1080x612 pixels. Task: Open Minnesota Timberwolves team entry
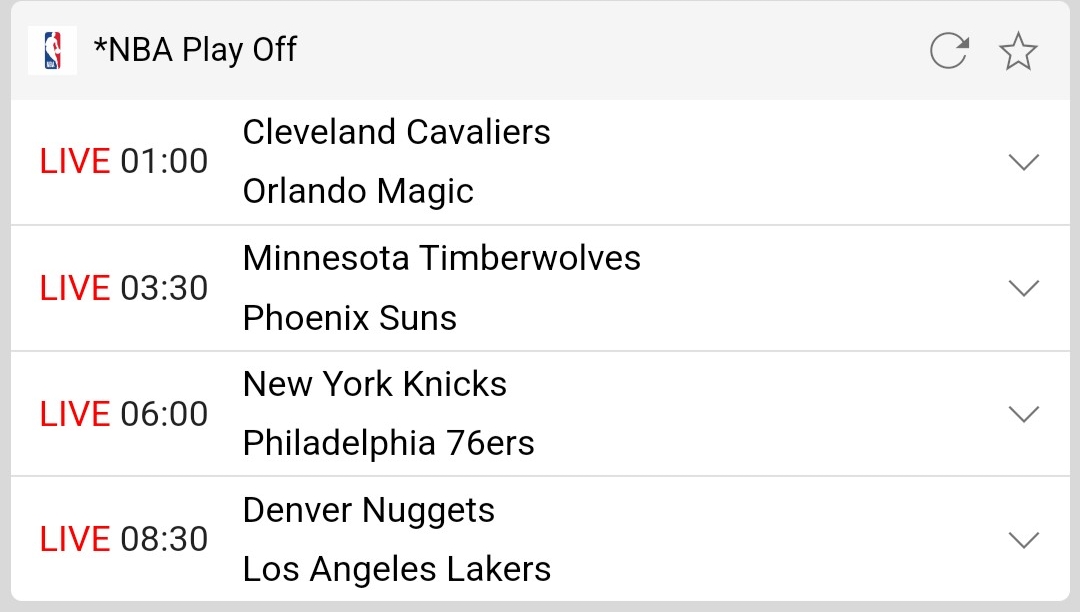441,258
